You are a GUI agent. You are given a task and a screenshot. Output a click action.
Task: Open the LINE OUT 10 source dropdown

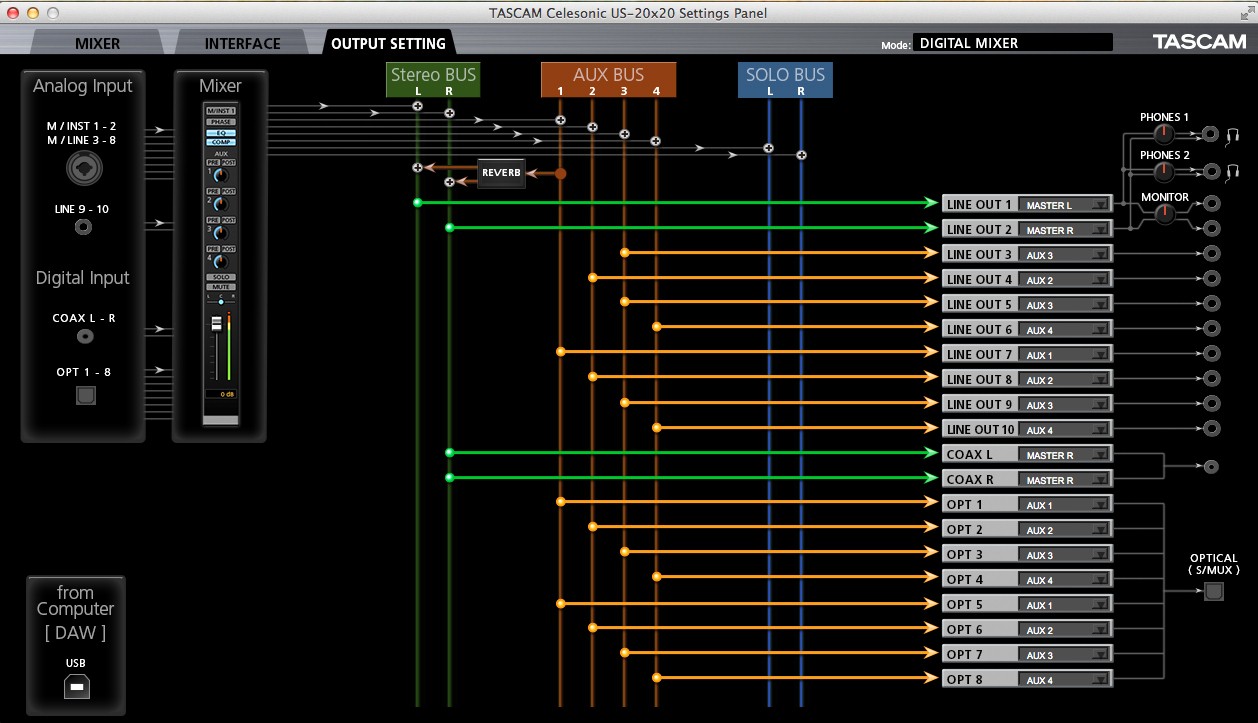coord(1064,430)
